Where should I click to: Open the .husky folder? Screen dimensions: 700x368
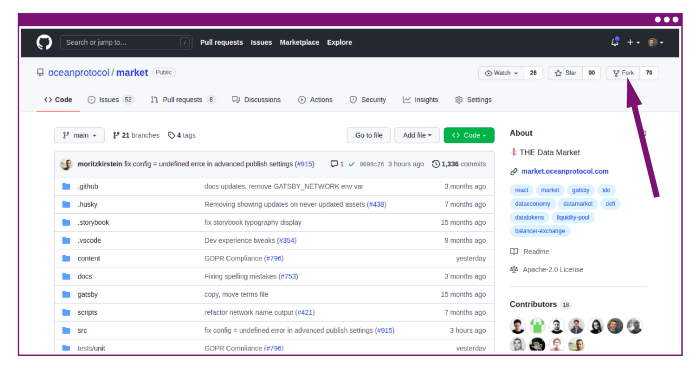pos(88,204)
